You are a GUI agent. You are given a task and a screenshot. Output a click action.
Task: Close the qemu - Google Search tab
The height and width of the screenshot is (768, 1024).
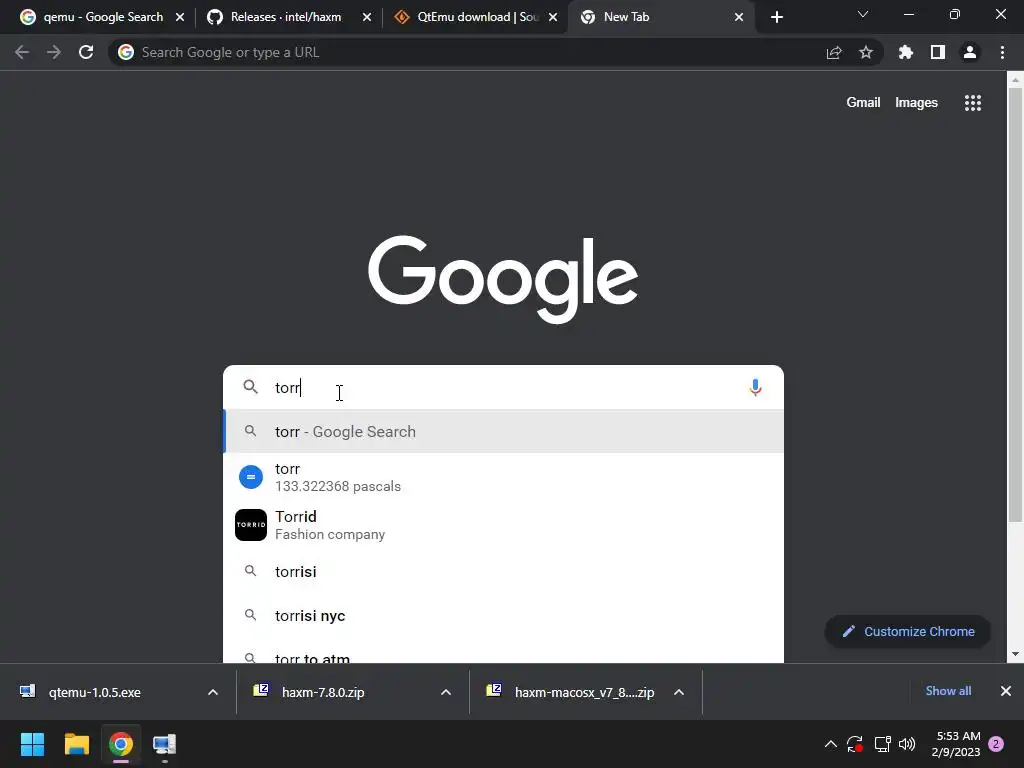[x=180, y=17]
